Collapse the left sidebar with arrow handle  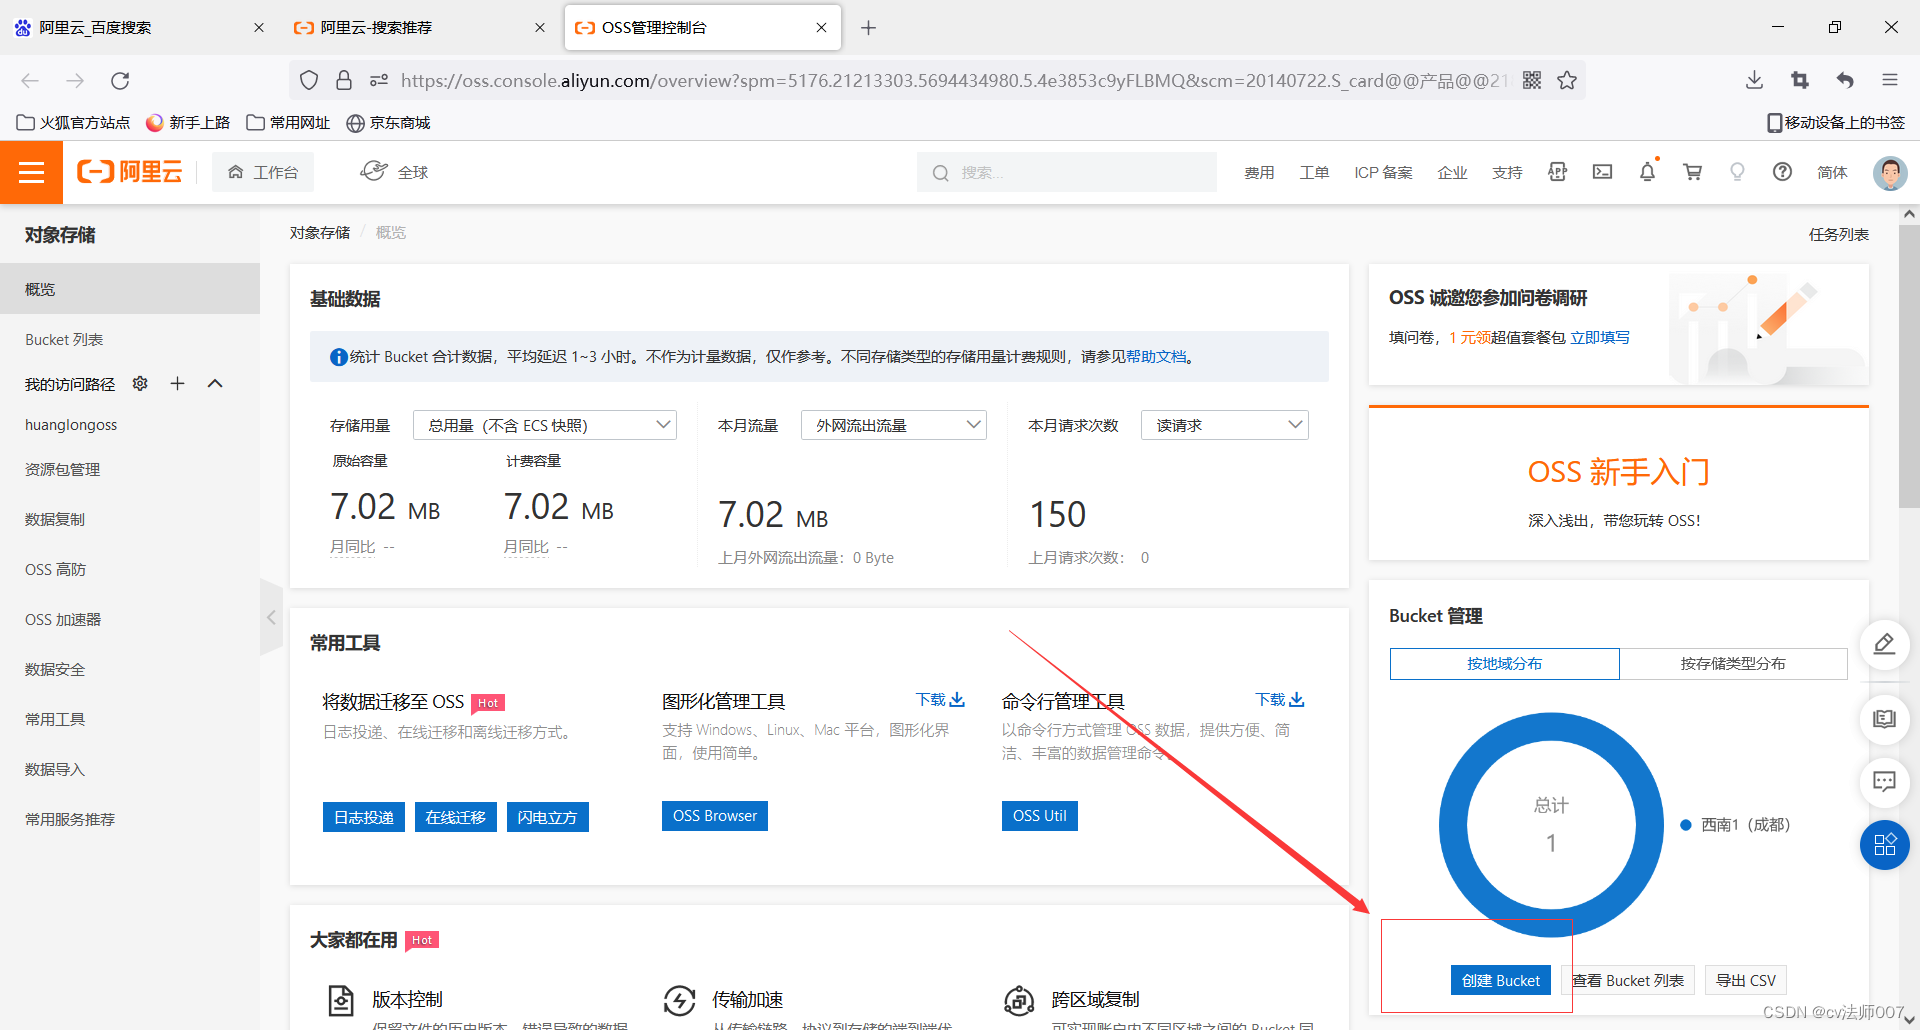pyautogui.click(x=271, y=617)
